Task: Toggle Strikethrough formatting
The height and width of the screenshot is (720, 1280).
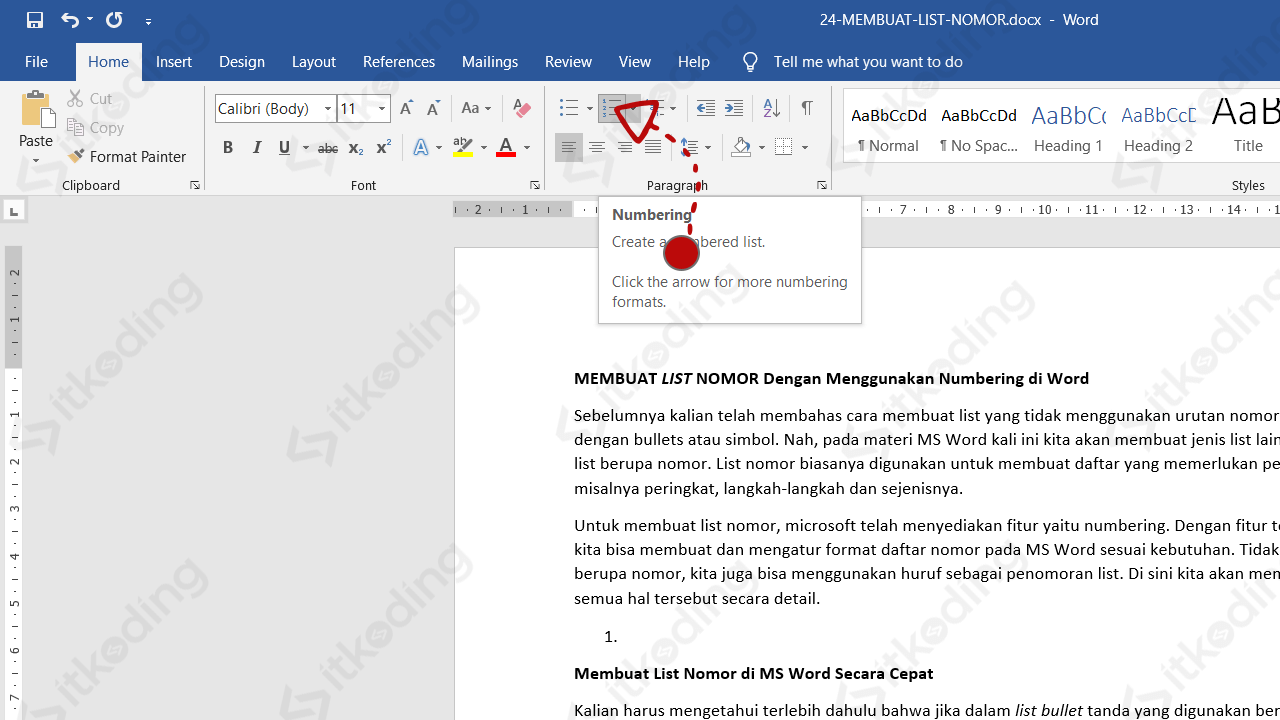Action: (327, 147)
